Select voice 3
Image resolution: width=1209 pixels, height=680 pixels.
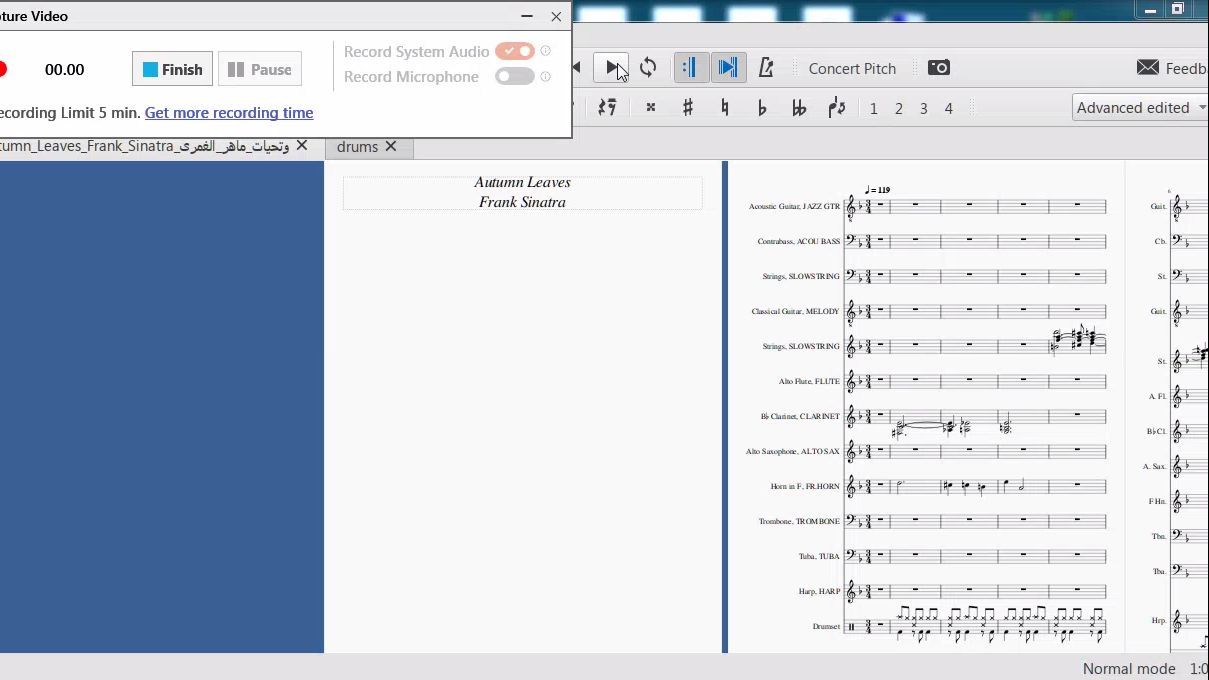click(x=924, y=108)
